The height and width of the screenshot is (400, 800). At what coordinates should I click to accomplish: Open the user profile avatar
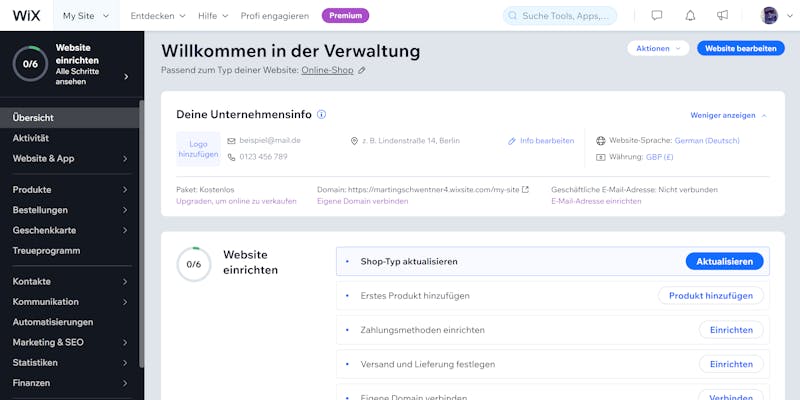click(x=769, y=15)
